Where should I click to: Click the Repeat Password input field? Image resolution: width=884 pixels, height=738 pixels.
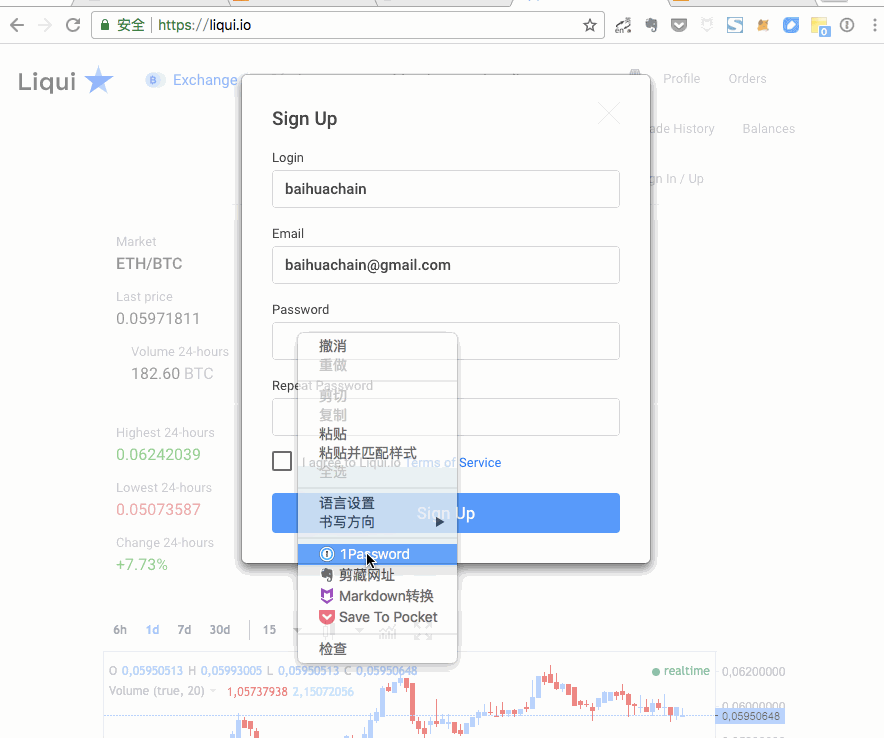click(x=445, y=417)
